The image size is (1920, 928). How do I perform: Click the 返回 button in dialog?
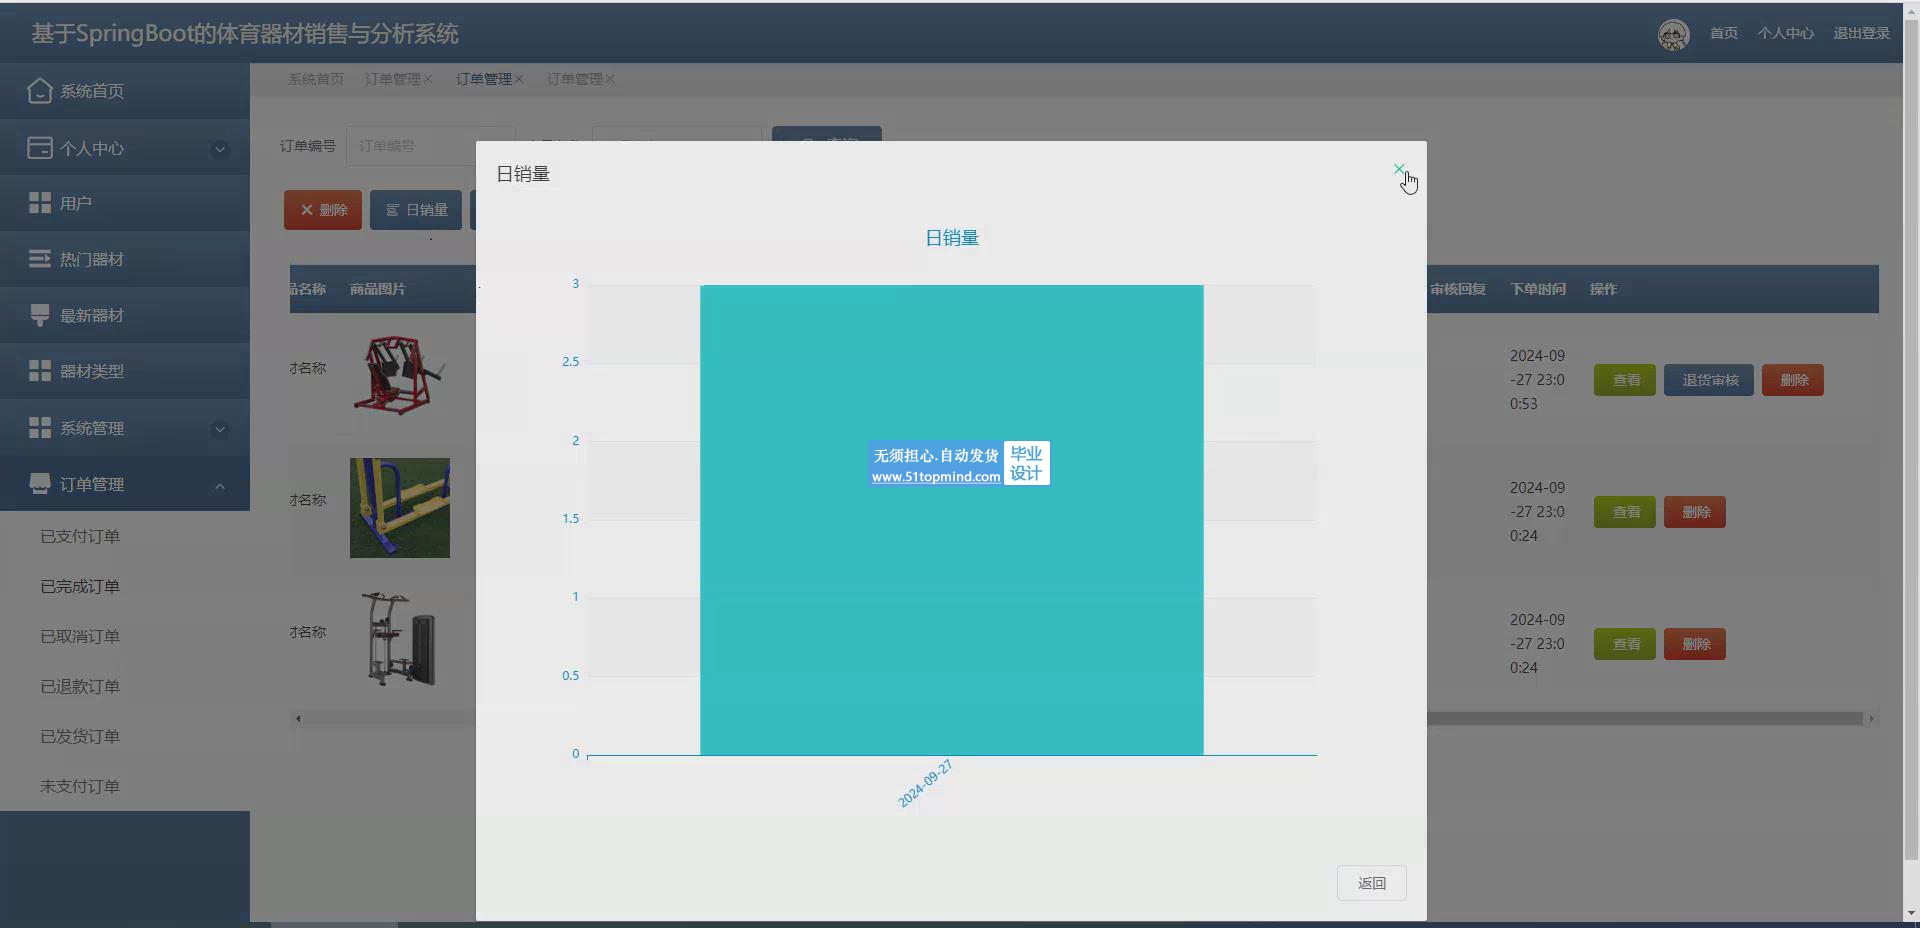pyautogui.click(x=1371, y=883)
